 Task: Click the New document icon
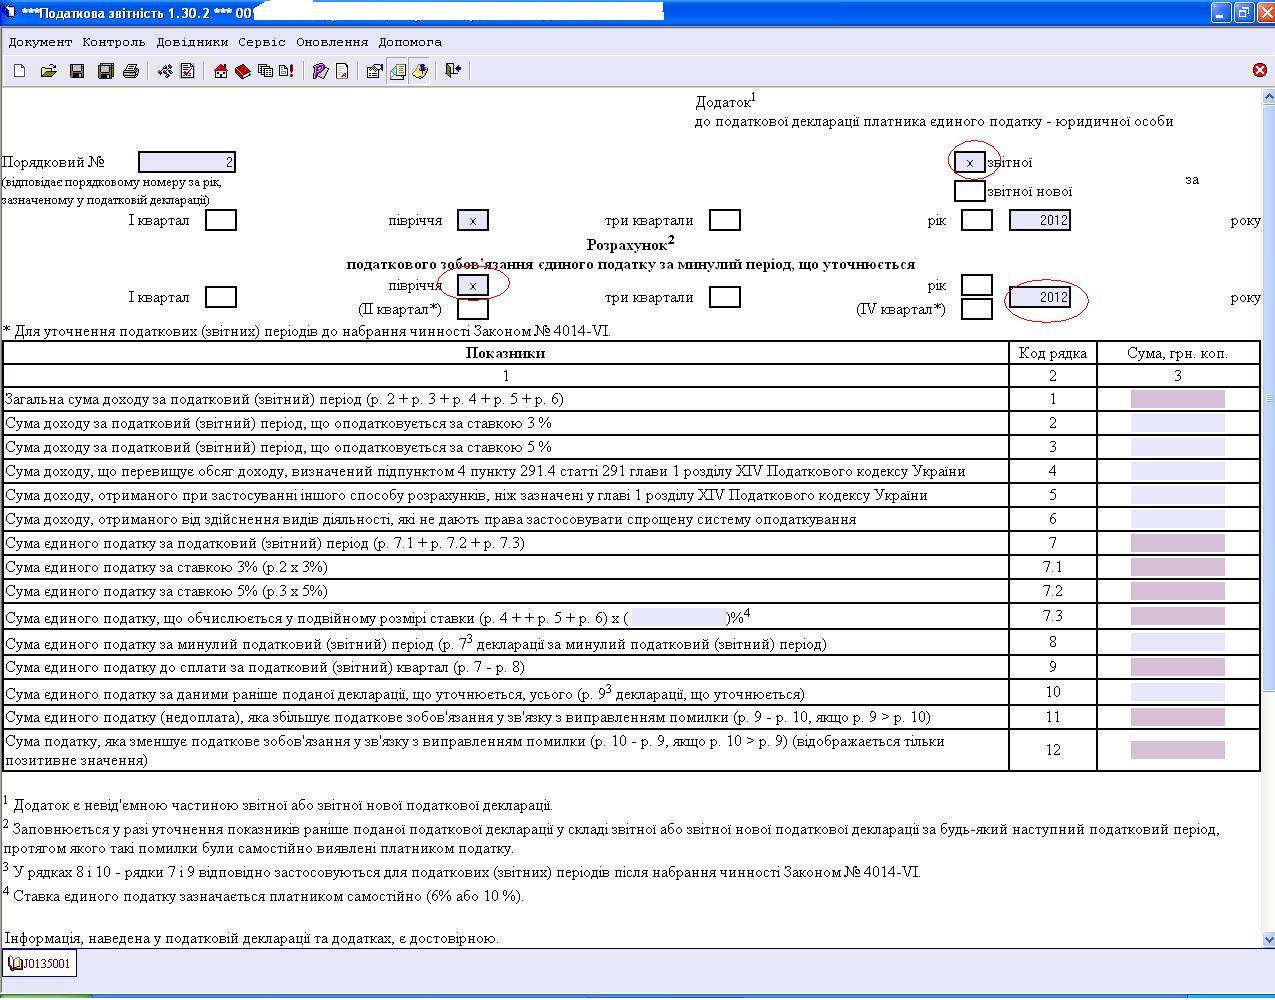pyautogui.click(x=20, y=71)
